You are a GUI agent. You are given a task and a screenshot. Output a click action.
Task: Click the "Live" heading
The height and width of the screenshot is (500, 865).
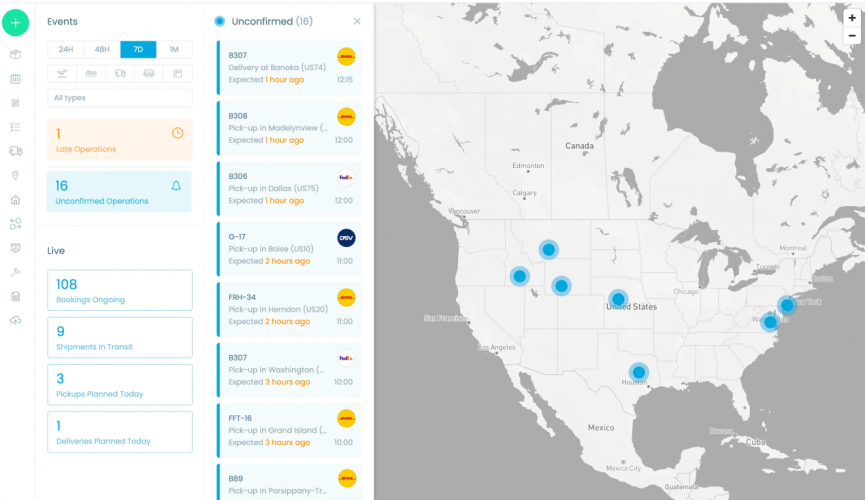[x=56, y=251]
